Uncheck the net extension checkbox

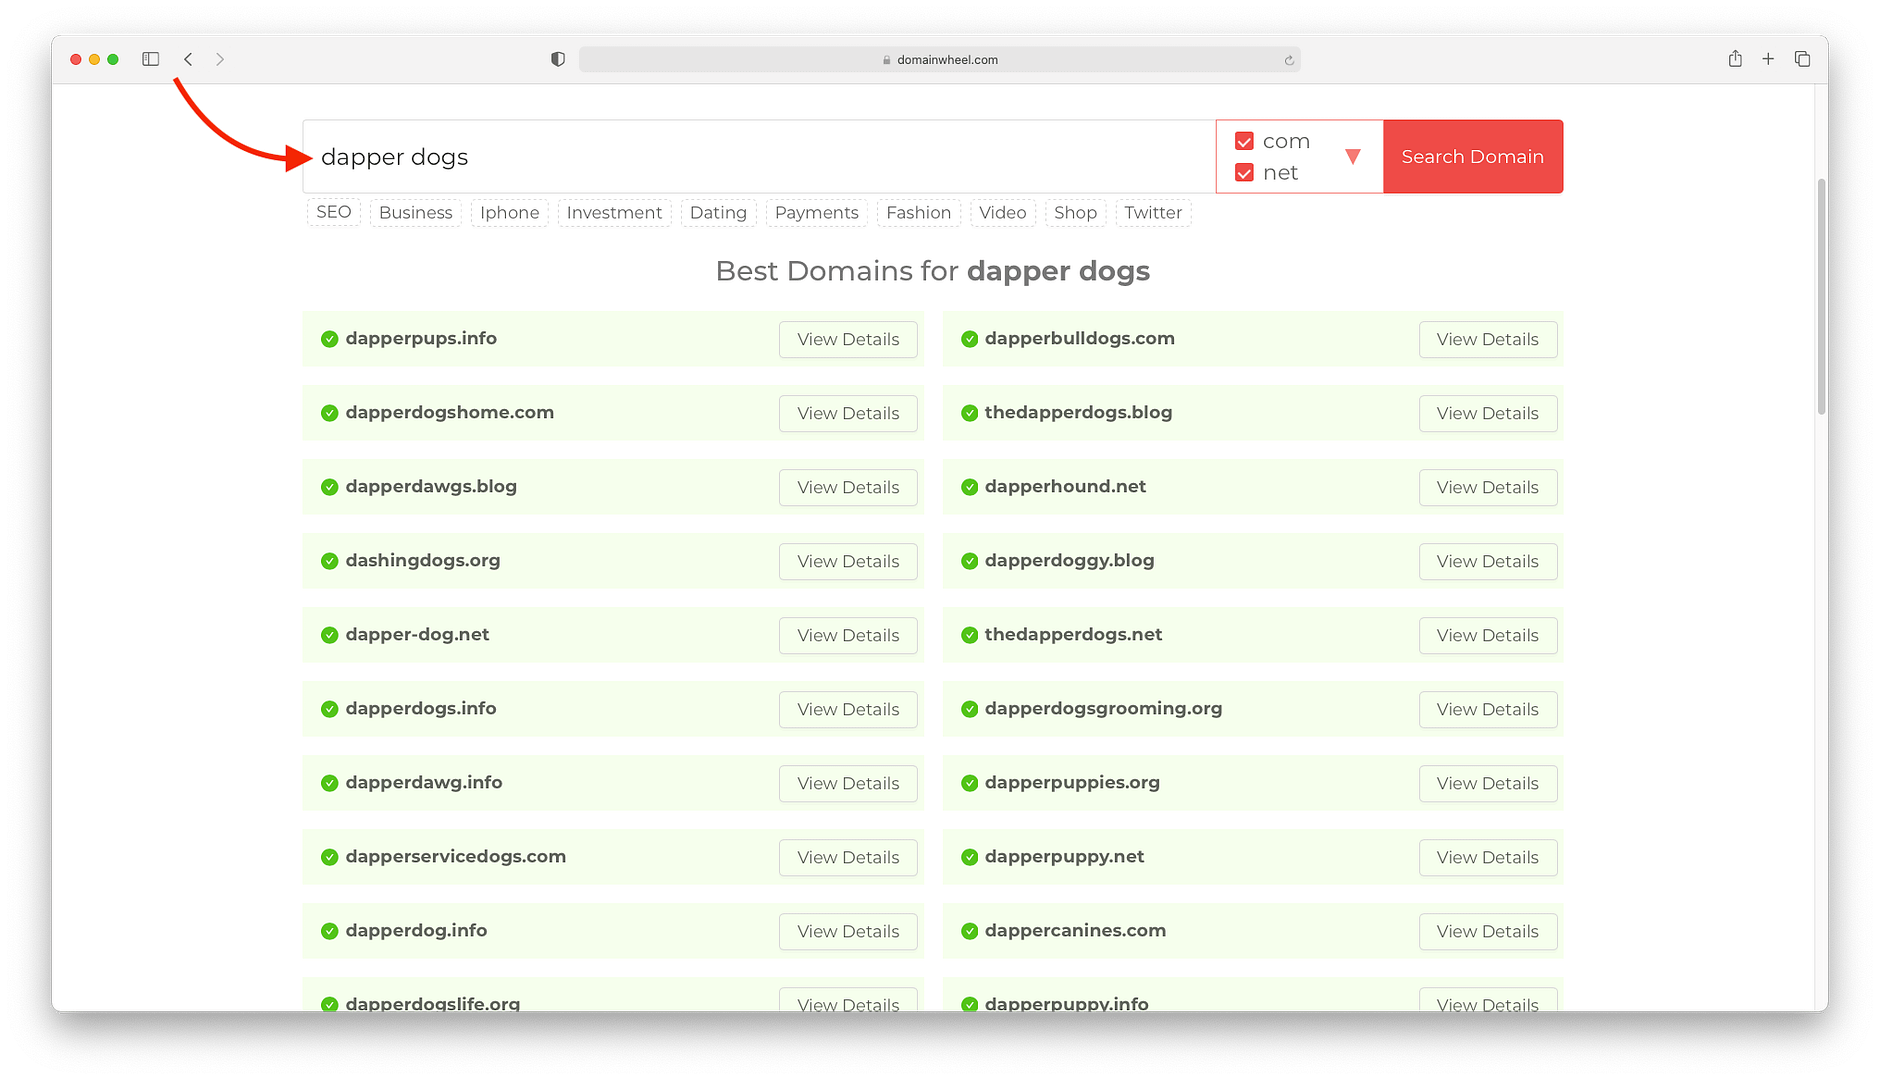tap(1244, 173)
